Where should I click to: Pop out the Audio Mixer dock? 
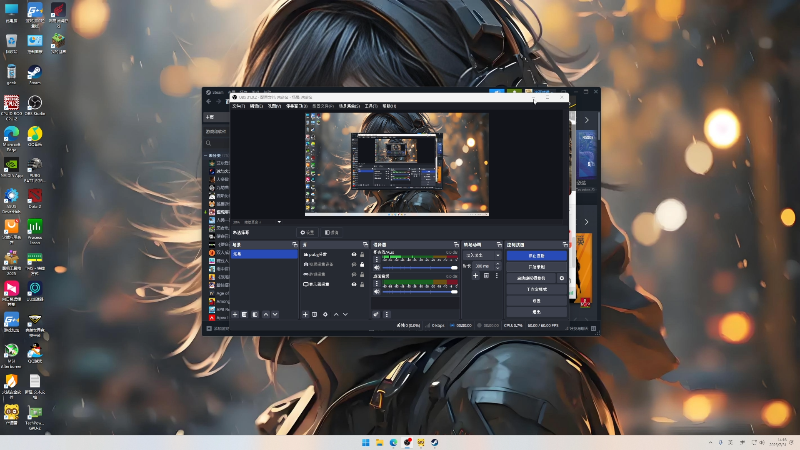pyautogui.click(x=456, y=245)
